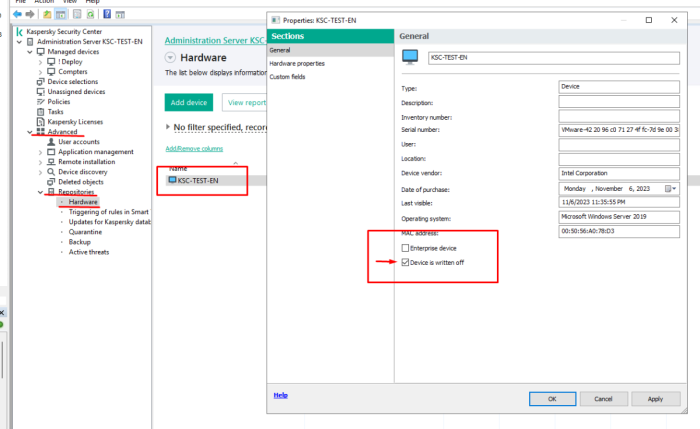Click the User accounts person icon
The image size is (700, 429).
[51, 142]
